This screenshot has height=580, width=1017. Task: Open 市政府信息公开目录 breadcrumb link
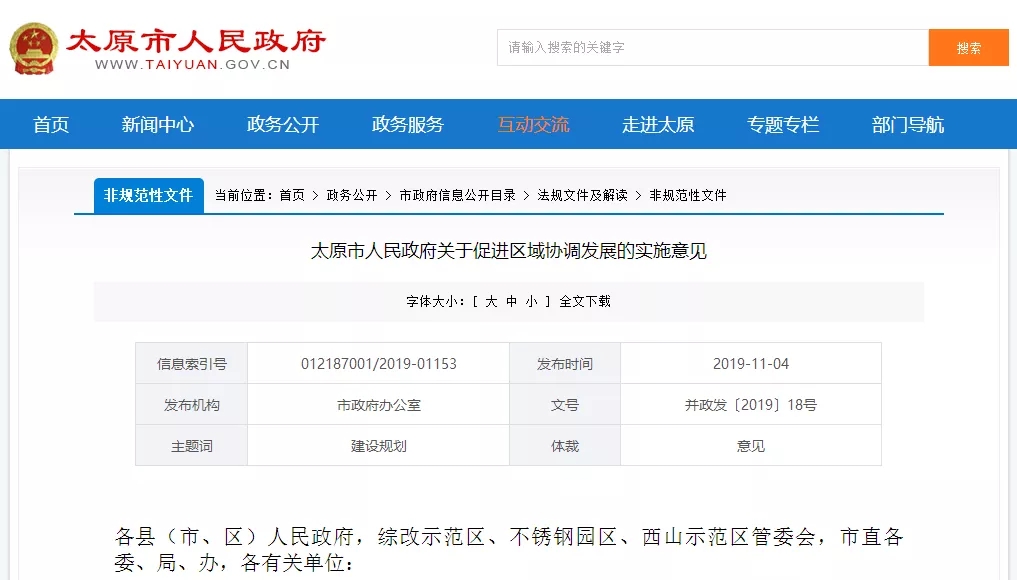(457, 196)
